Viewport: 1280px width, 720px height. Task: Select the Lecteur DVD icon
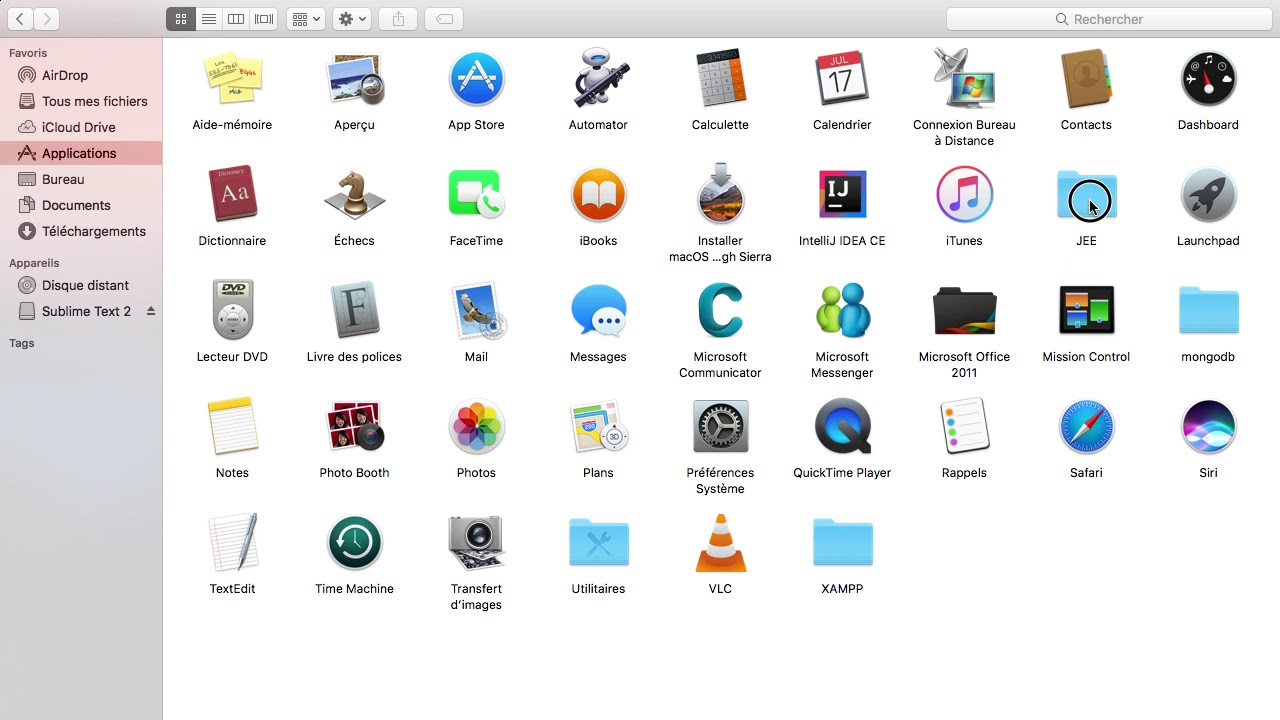point(232,311)
